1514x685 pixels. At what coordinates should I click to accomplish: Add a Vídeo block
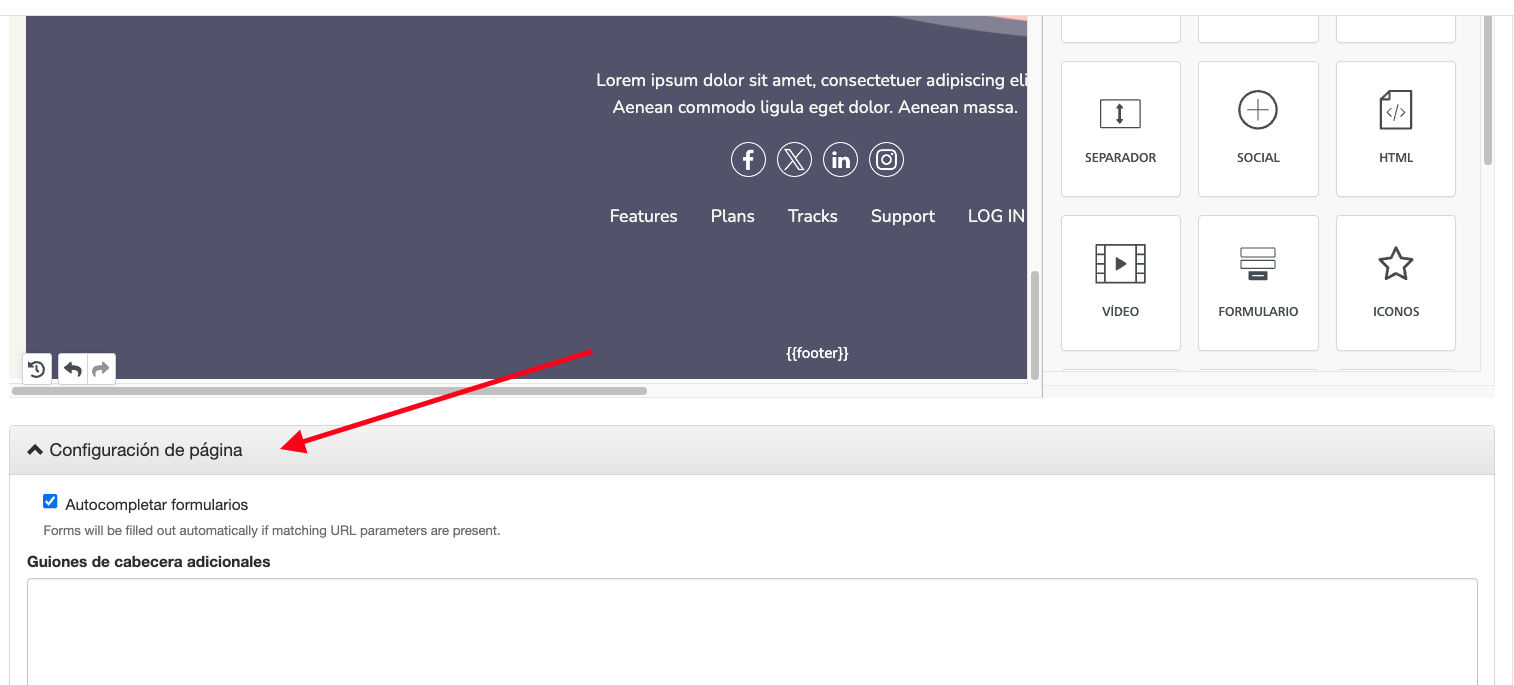tap(1120, 283)
